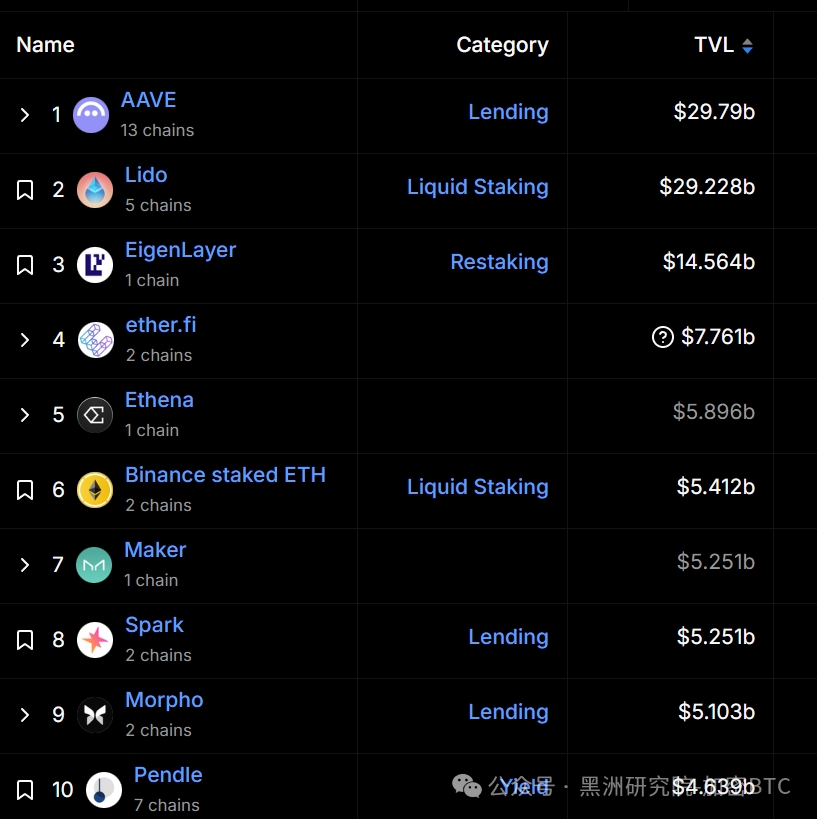
Task: Expand the Morpho row chevron
Action: pyautogui.click(x=25, y=715)
